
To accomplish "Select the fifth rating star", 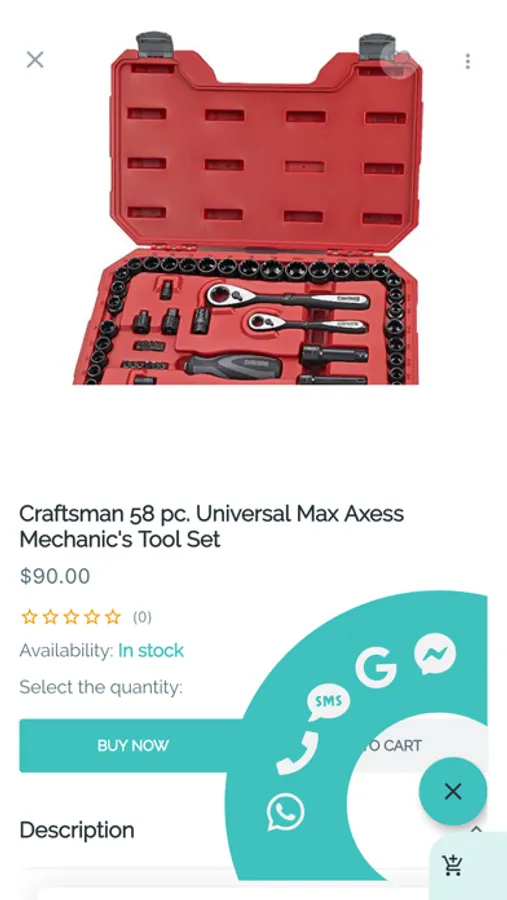I will click(113, 617).
